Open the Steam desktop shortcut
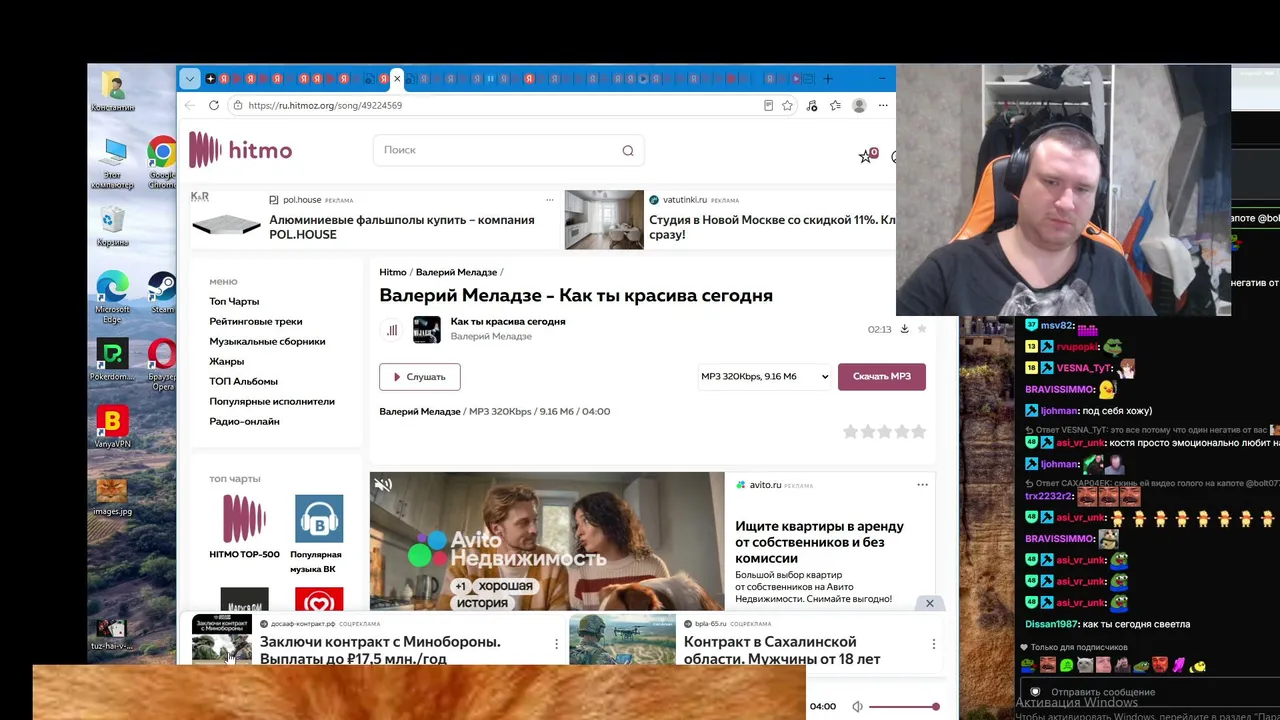Image resolution: width=1280 pixels, height=720 pixels. pos(162,293)
